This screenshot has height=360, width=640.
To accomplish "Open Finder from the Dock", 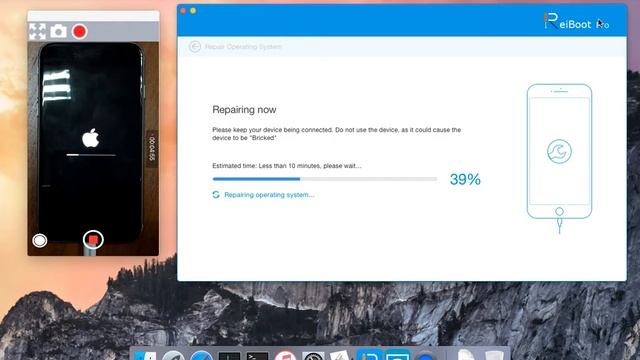I will (145, 356).
